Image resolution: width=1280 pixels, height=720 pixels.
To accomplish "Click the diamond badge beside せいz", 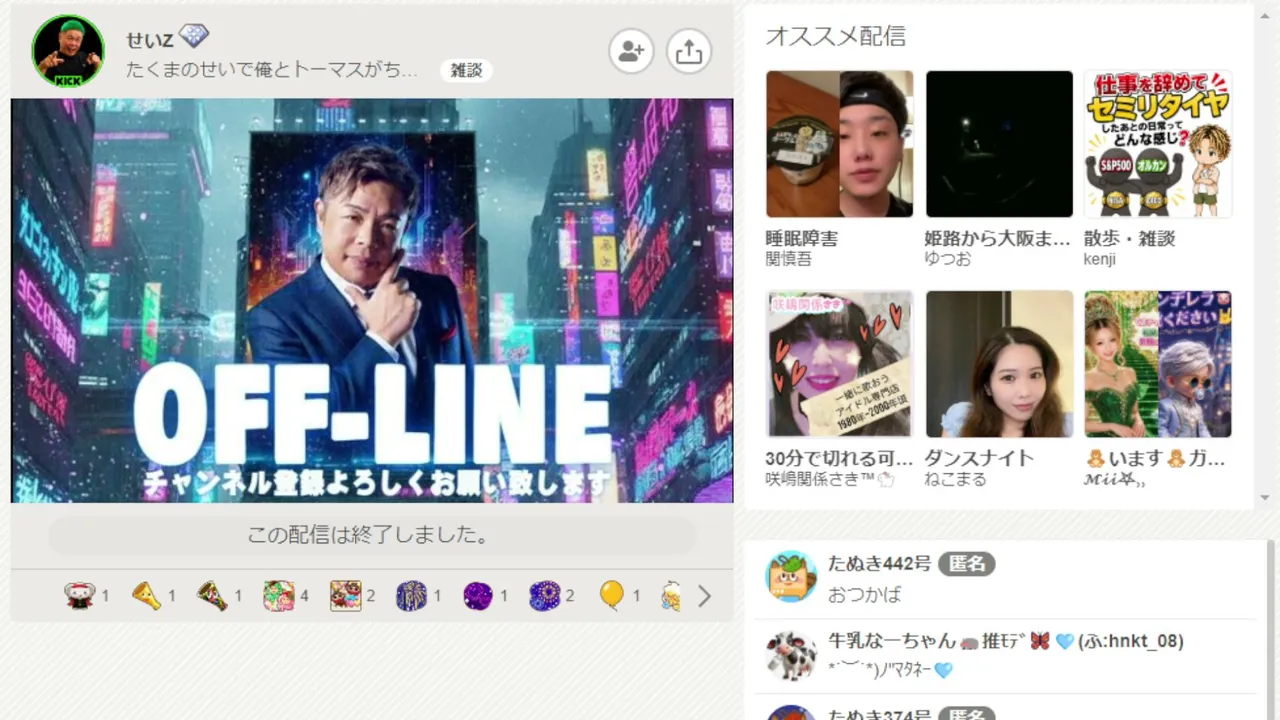I will point(194,37).
